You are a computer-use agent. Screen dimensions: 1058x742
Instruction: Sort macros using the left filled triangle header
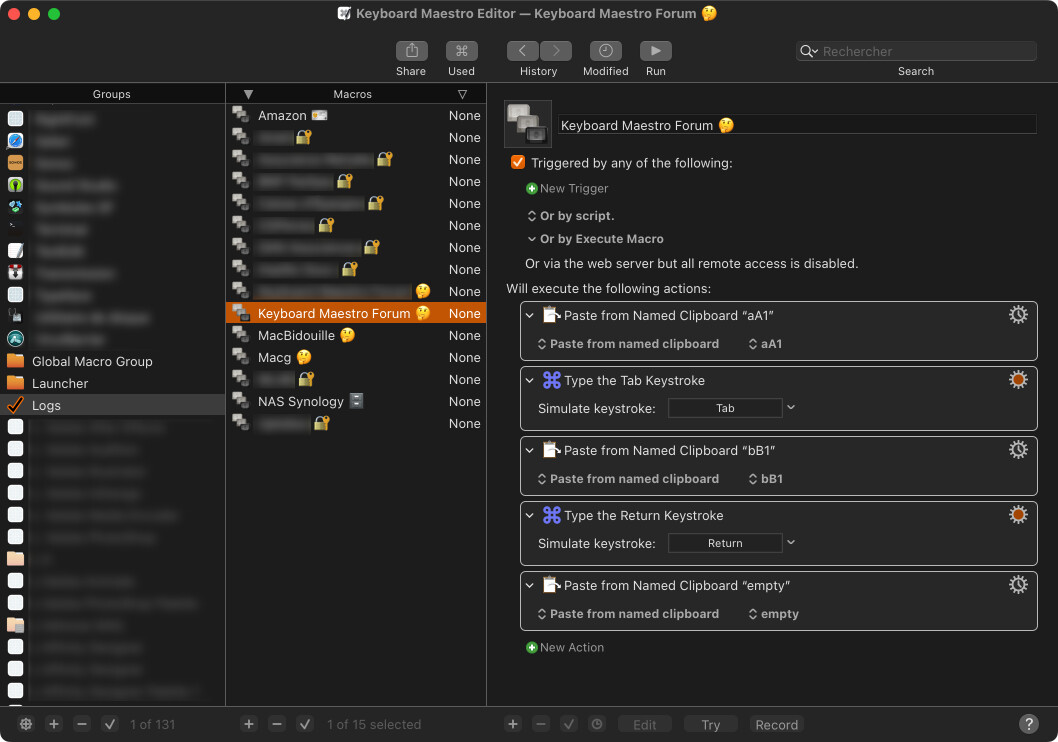coord(248,94)
